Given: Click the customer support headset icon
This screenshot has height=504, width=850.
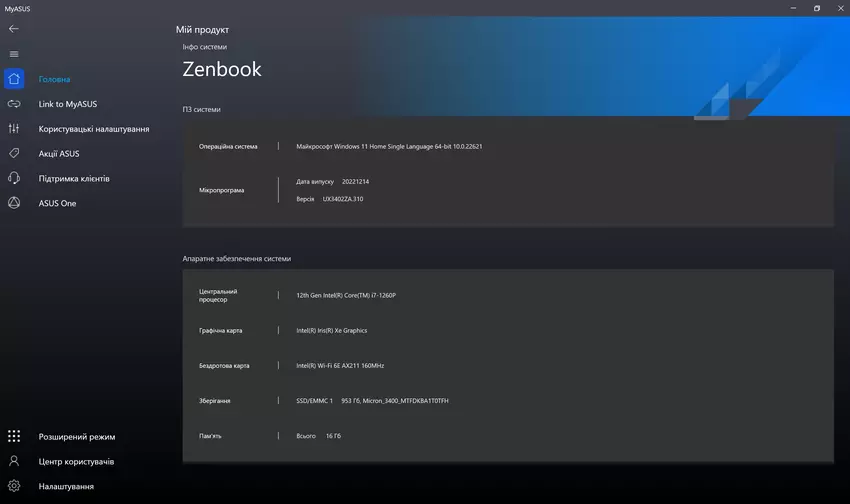Looking at the screenshot, I should click(x=14, y=179).
